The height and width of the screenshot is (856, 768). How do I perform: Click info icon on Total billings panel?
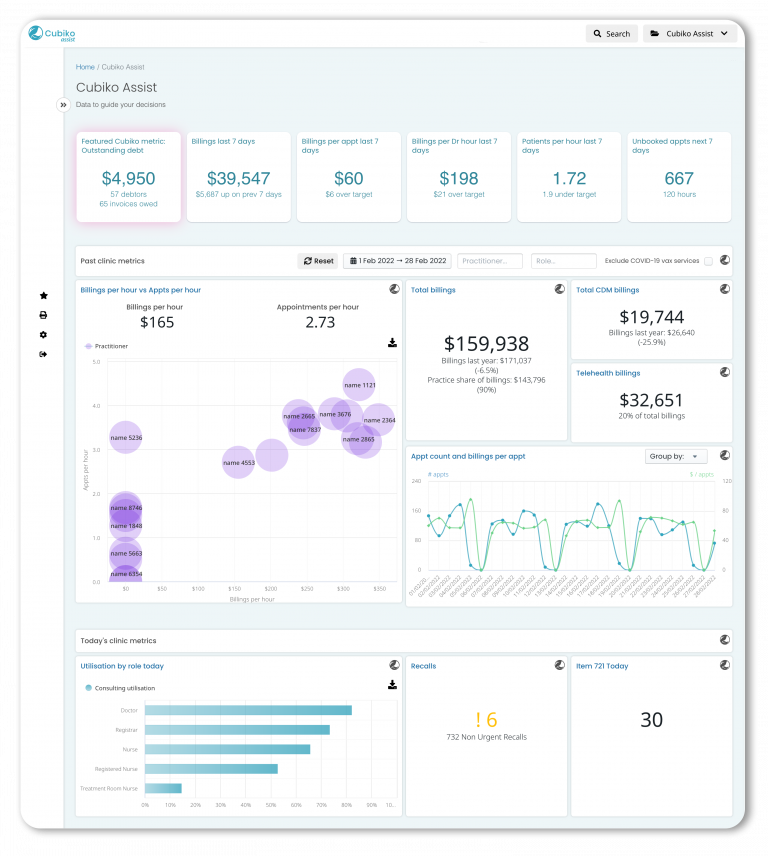(559, 289)
